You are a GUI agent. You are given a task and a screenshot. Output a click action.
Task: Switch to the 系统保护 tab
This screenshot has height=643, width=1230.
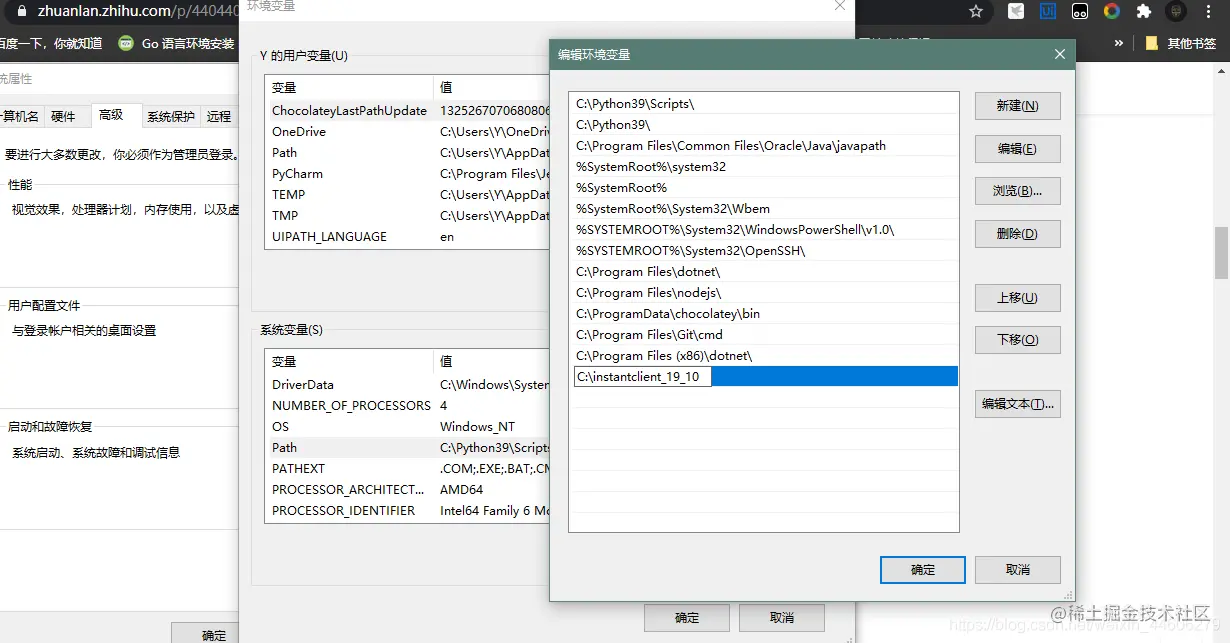coord(171,117)
